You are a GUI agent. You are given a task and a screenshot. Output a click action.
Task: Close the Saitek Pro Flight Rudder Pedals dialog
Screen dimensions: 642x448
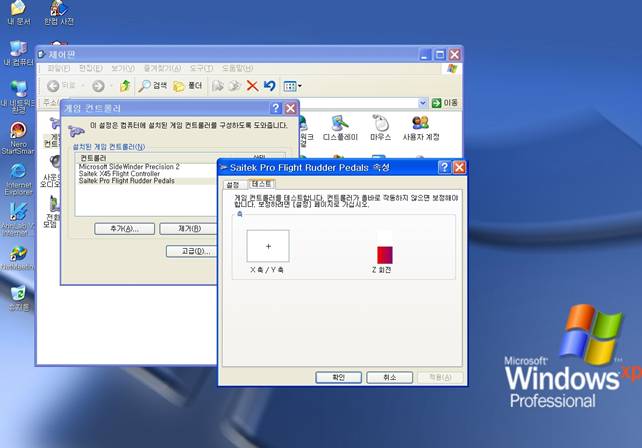[459, 167]
